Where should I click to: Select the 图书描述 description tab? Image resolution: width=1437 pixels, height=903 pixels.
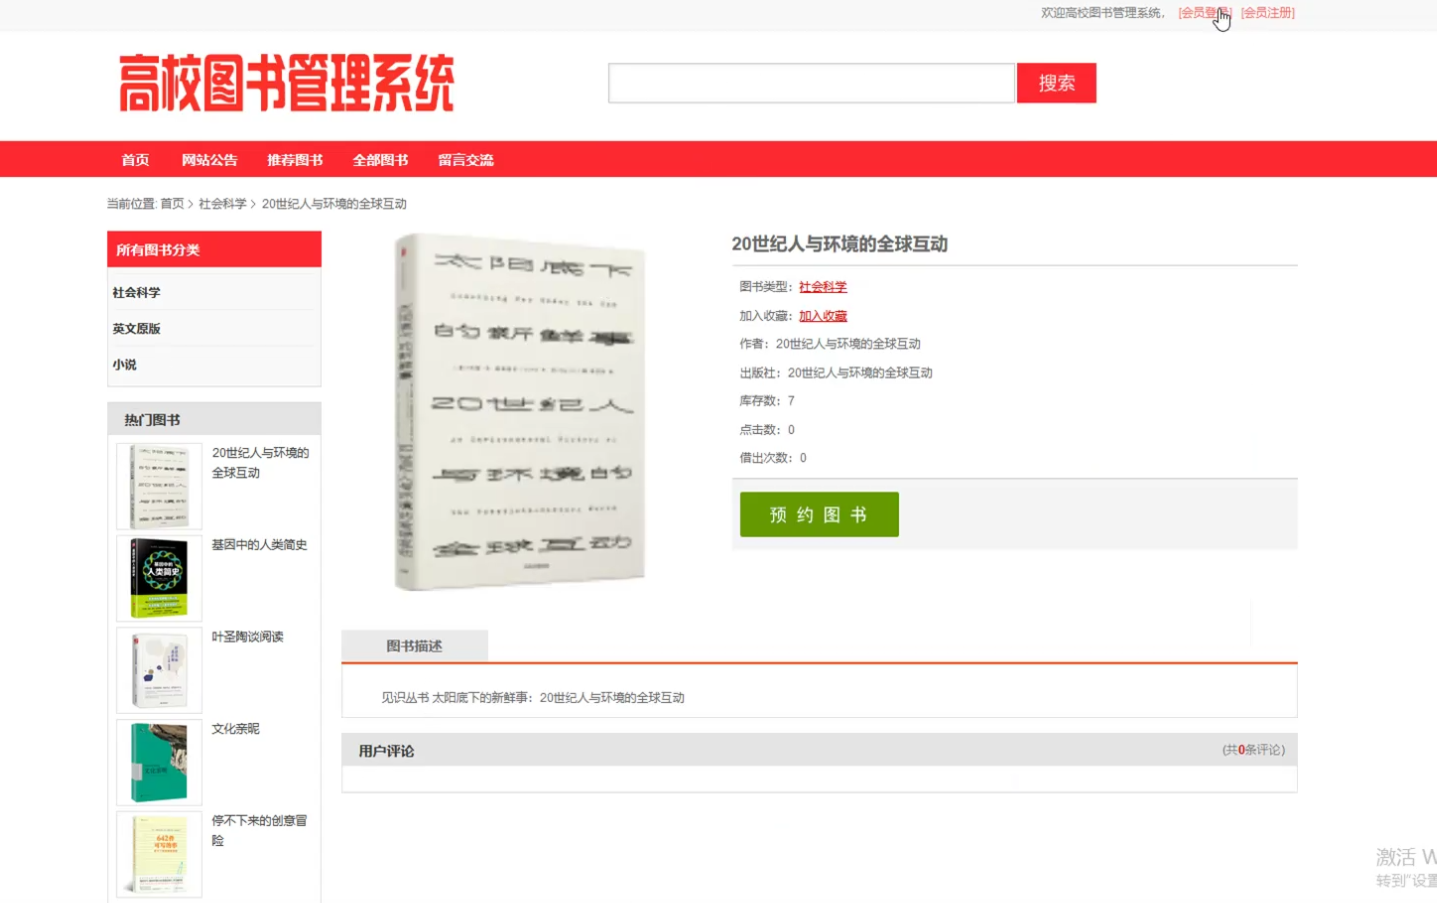pos(414,646)
